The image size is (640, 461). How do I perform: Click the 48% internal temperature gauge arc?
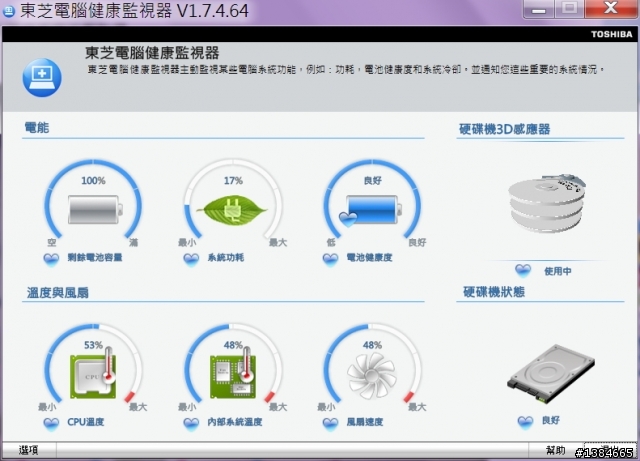coord(233,363)
